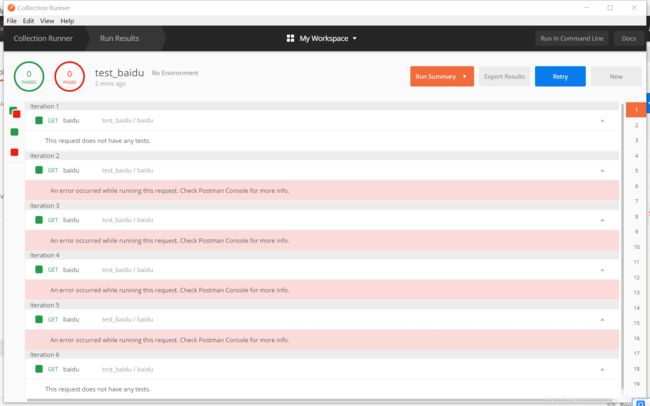Click the Postman logo in title bar
This screenshot has height=406, width=650.
11,7
